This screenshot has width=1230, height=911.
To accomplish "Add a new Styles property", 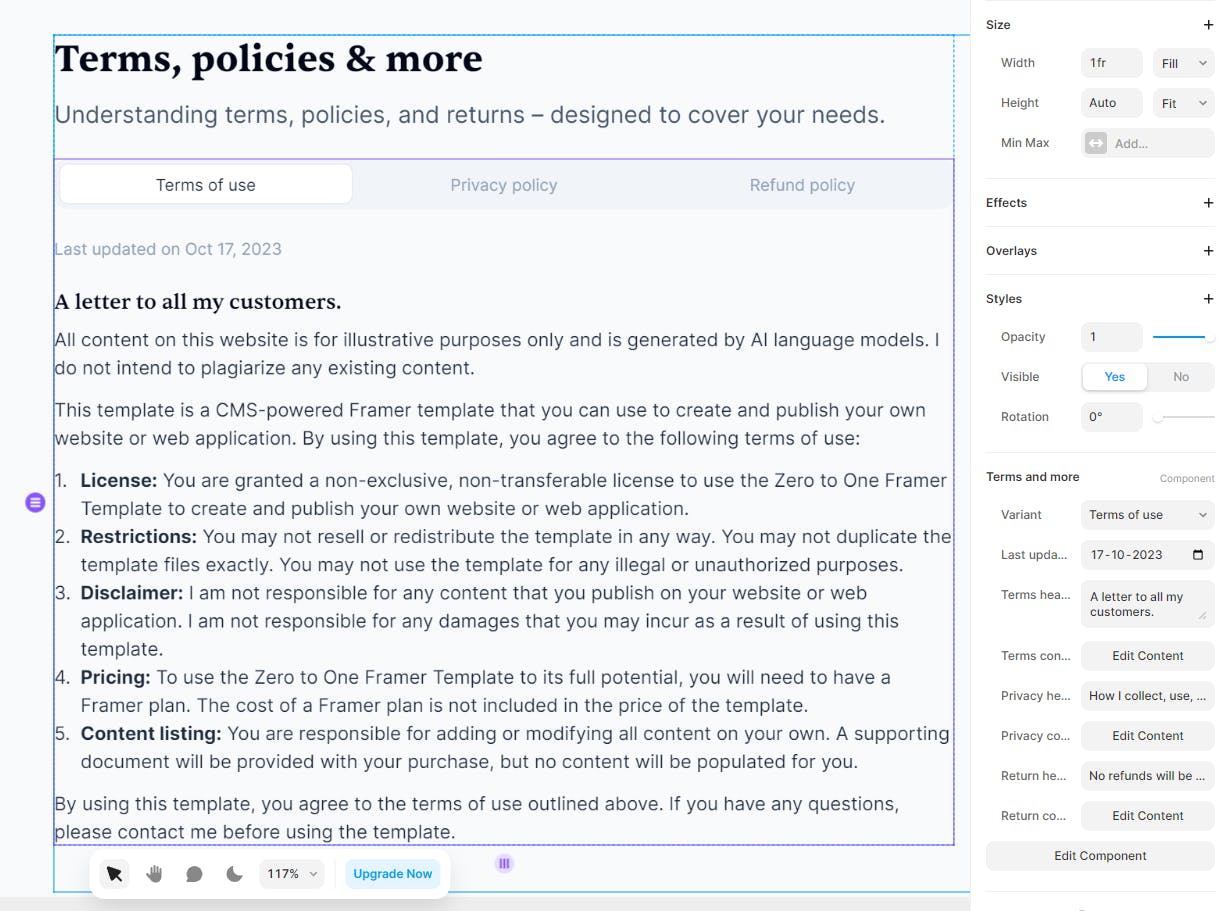I will [x=1208, y=299].
